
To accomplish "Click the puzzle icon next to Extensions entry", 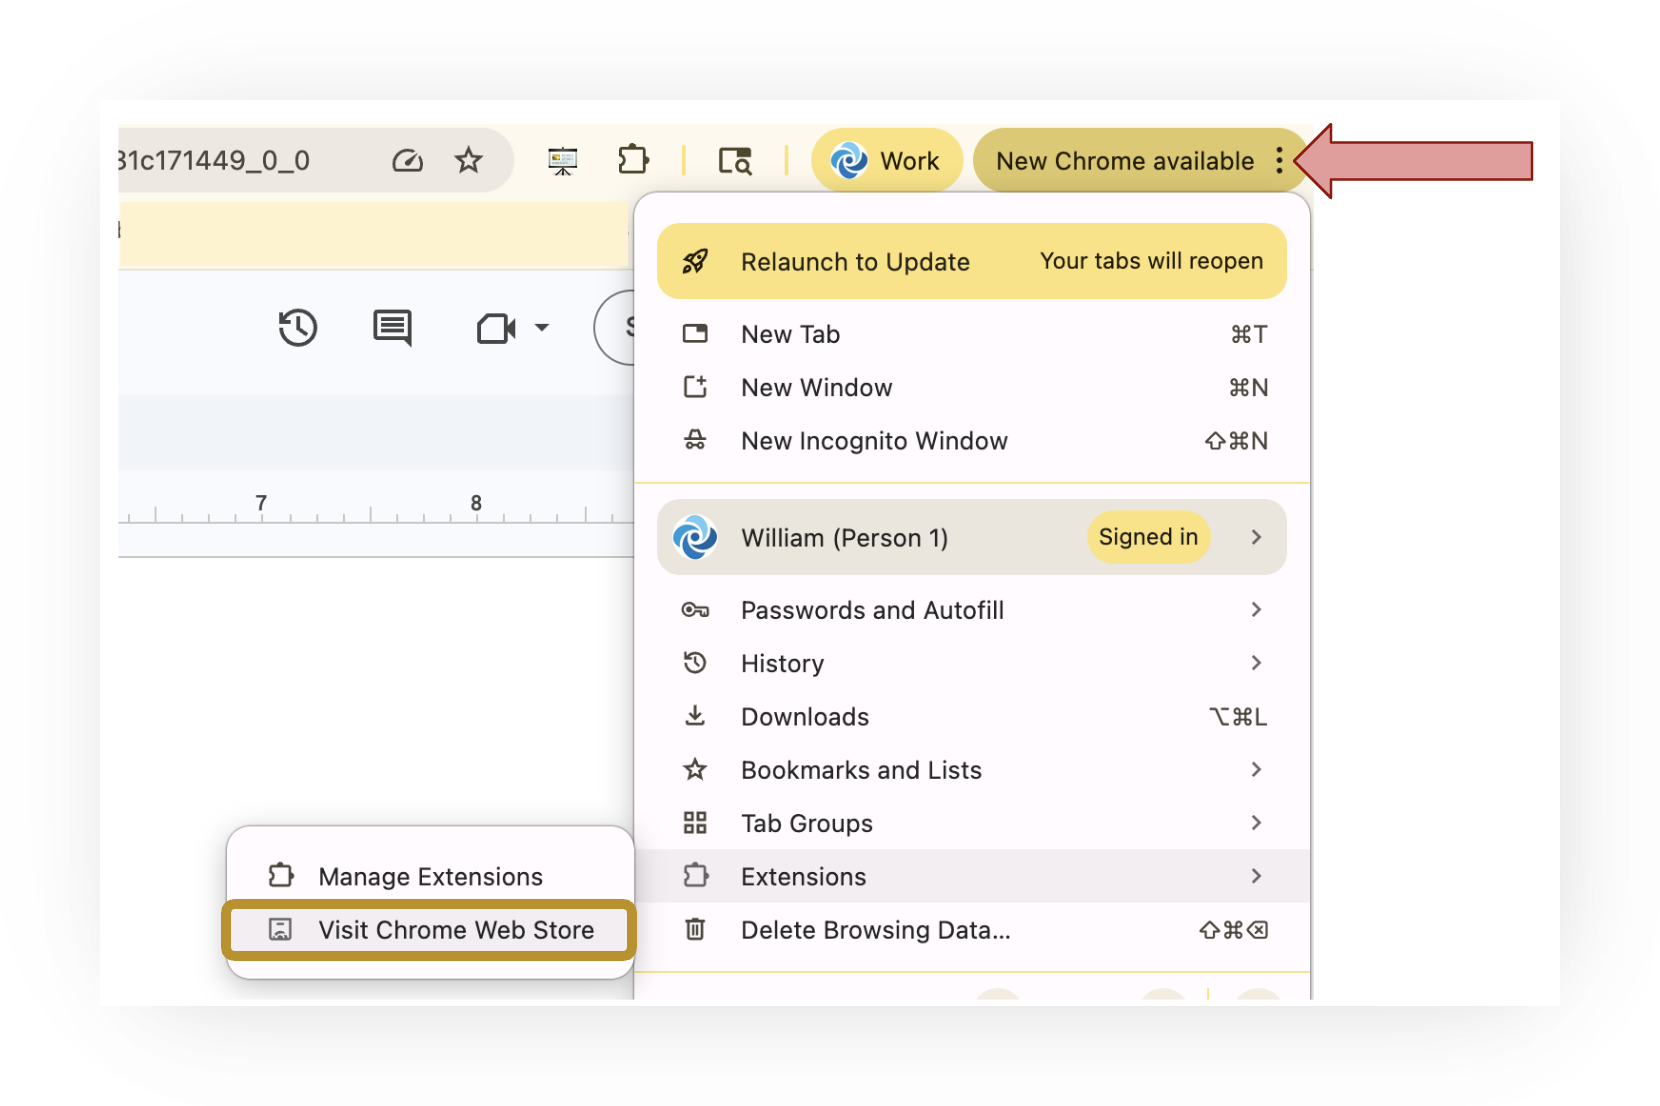I will click(x=695, y=876).
